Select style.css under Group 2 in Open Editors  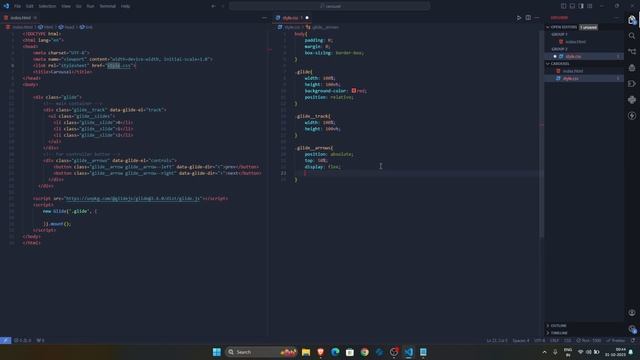pyautogui.click(x=573, y=56)
